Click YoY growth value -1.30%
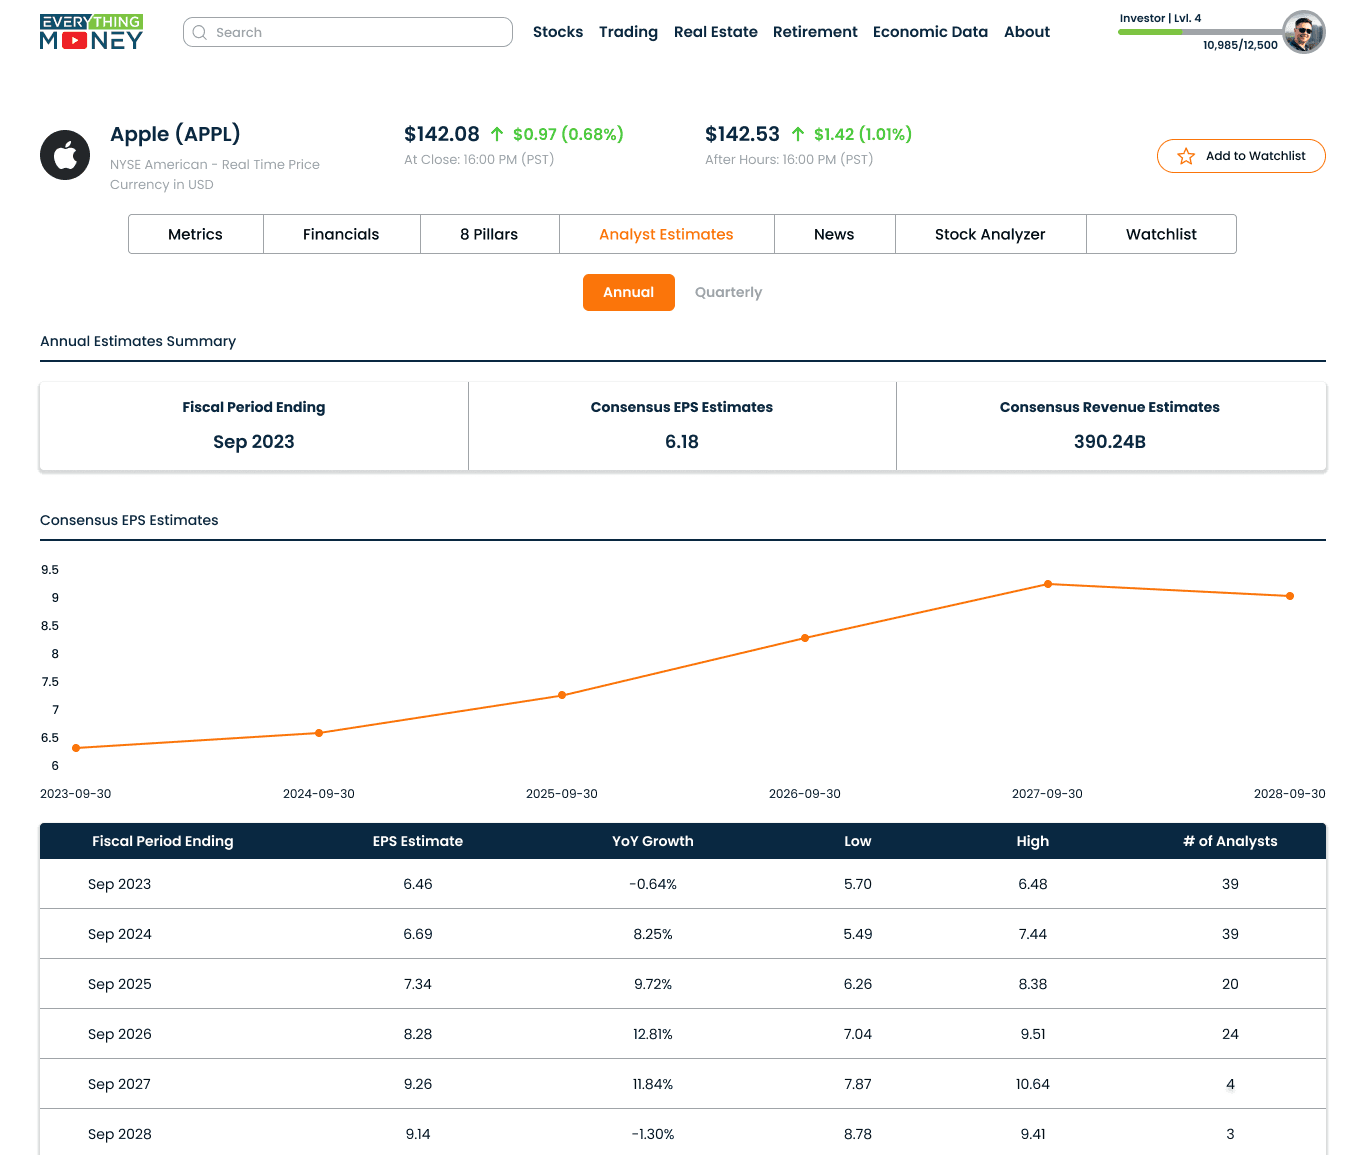The image size is (1366, 1155). (653, 1134)
